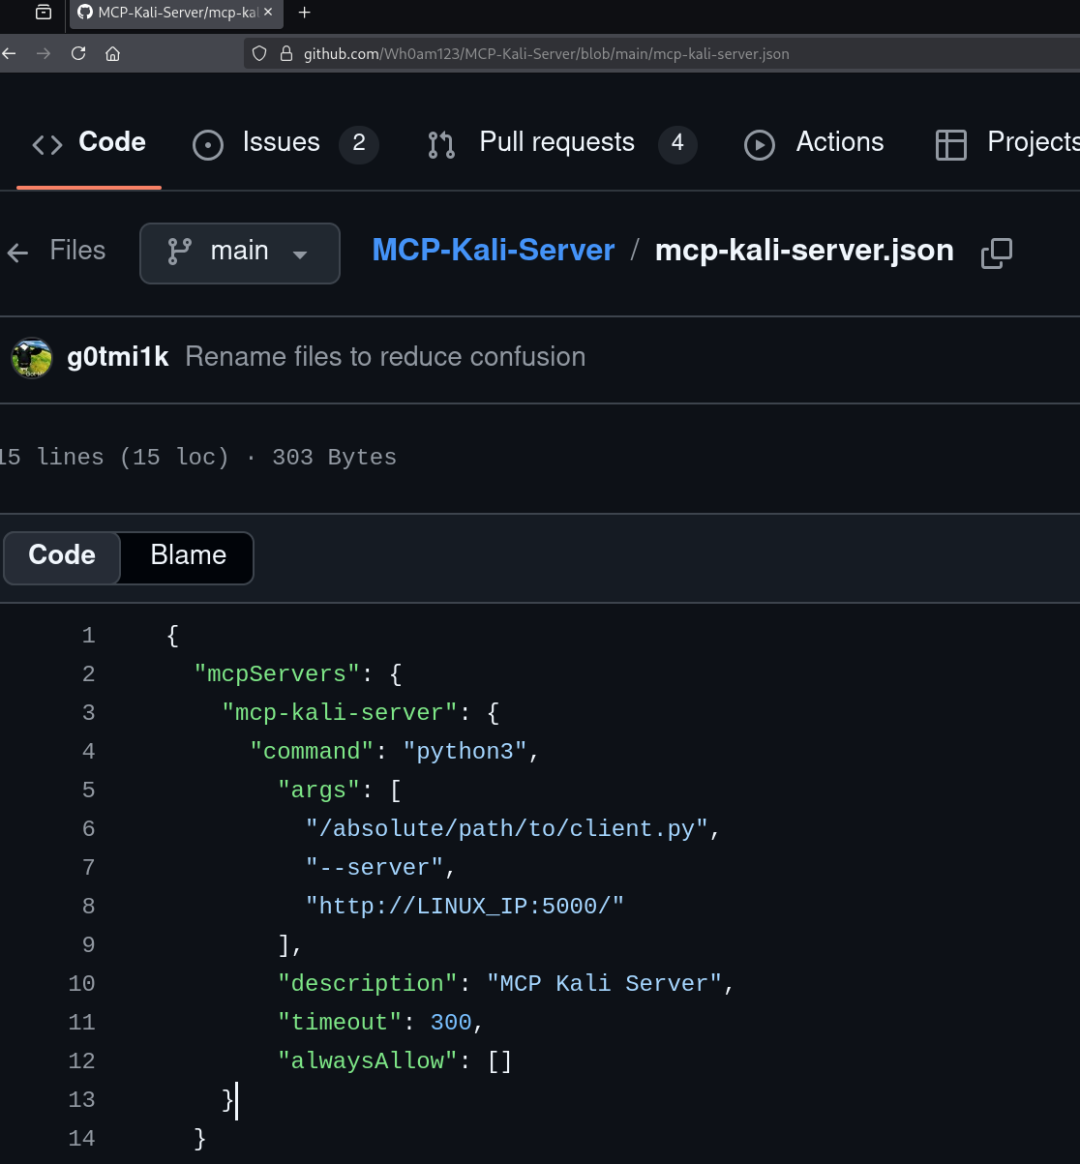Select the MCP-Kali-Server browser tab
The height and width of the screenshot is (1164, 1080).
pos(176,13)
